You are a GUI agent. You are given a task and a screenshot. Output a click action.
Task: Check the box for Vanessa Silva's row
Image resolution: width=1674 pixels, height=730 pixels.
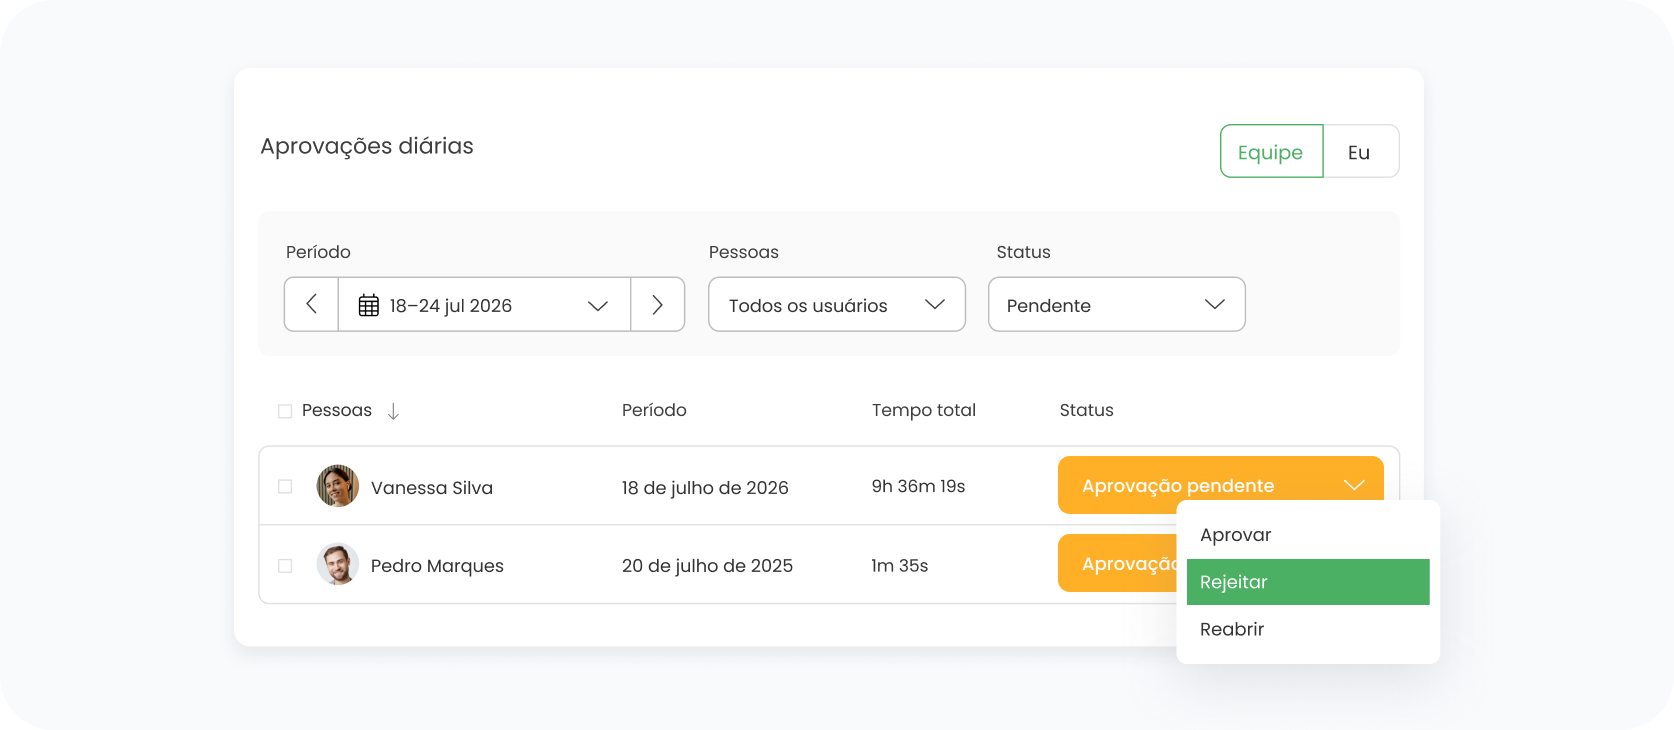[x=285, y=487]
